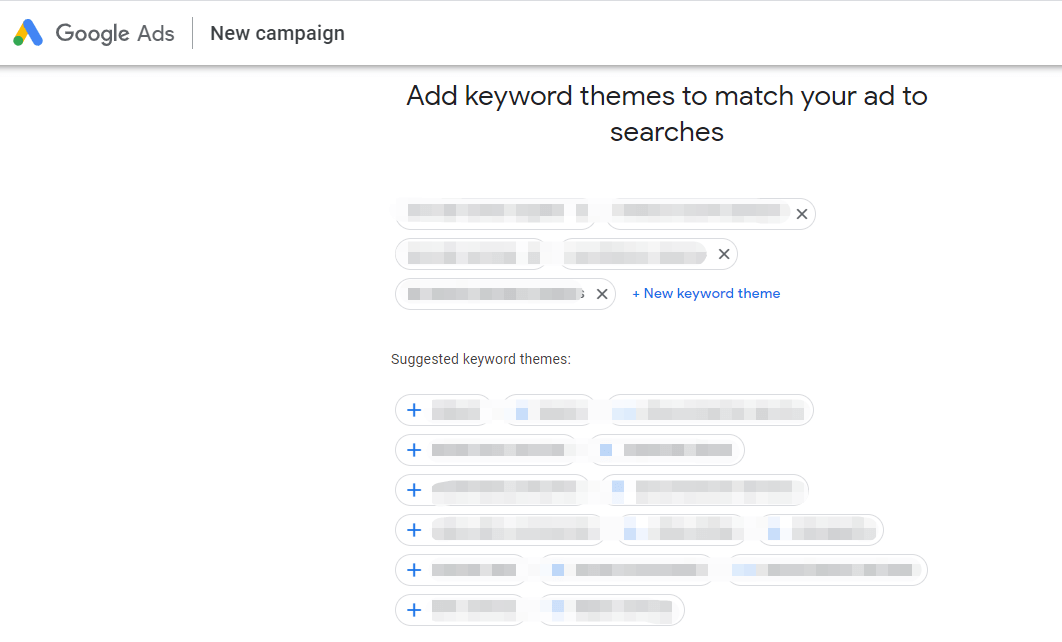
Task: Add the fifth suggested keyword theme
Action: tap(414, 570)
